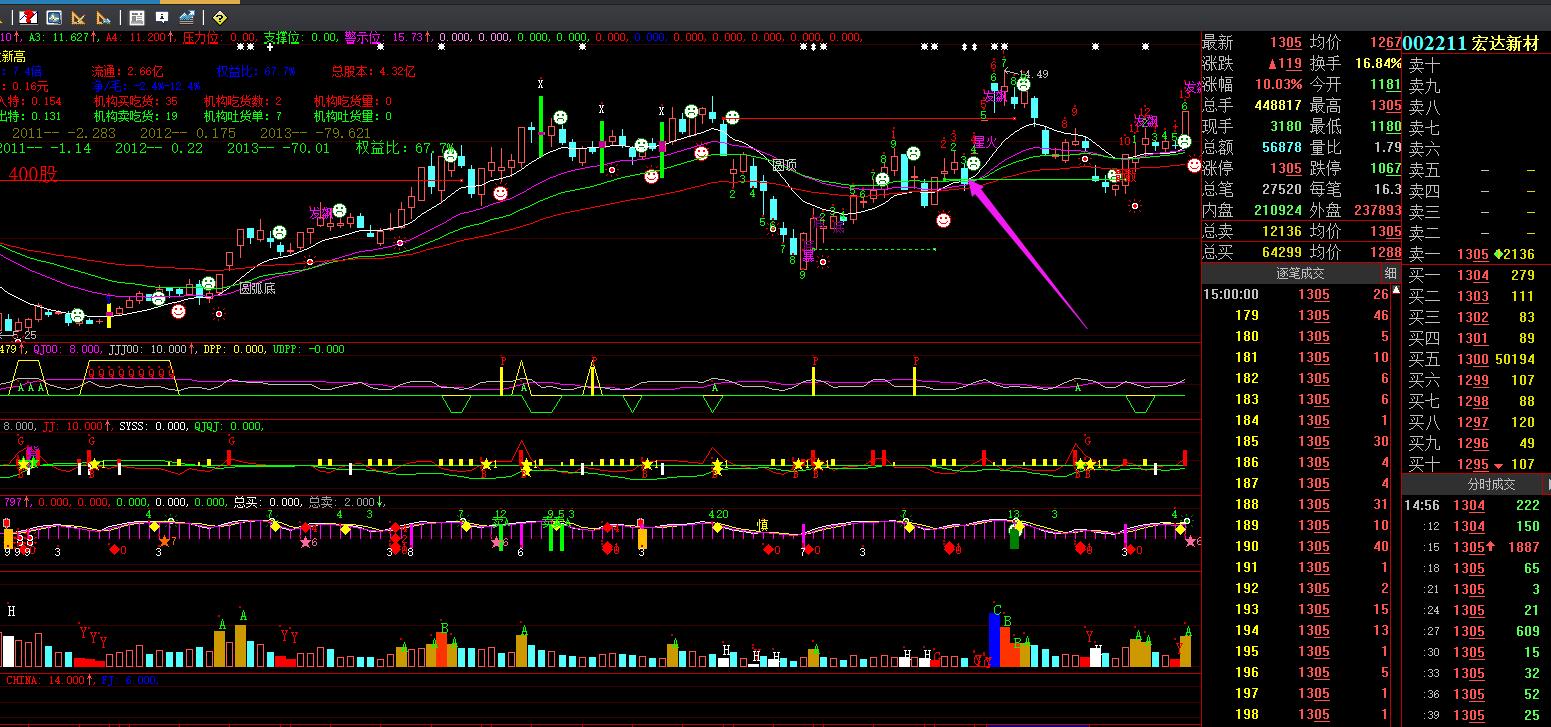Image resolution: width=1551 pixels, height=727 pixels.
Task: Click the 卖十 label in order book
Action: pyautogui.click(x=1424, y=65)
